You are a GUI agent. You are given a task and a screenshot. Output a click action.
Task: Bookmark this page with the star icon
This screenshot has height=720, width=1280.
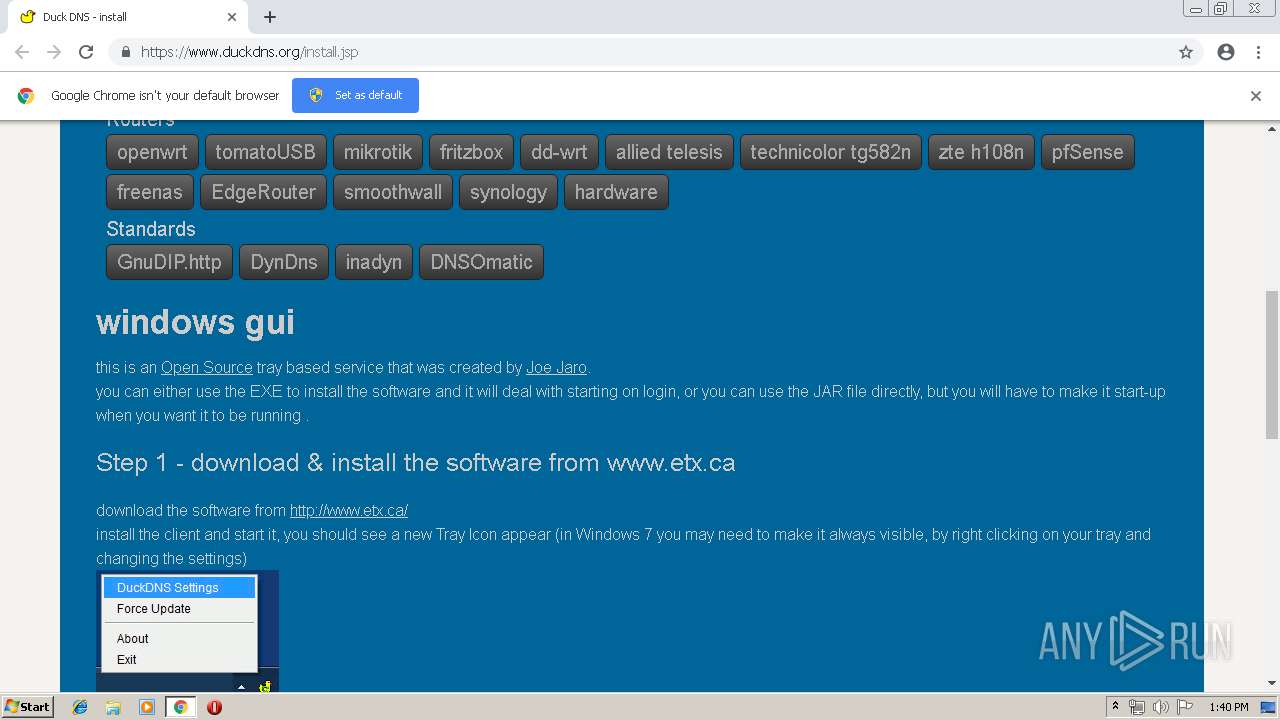[1186, 52]
